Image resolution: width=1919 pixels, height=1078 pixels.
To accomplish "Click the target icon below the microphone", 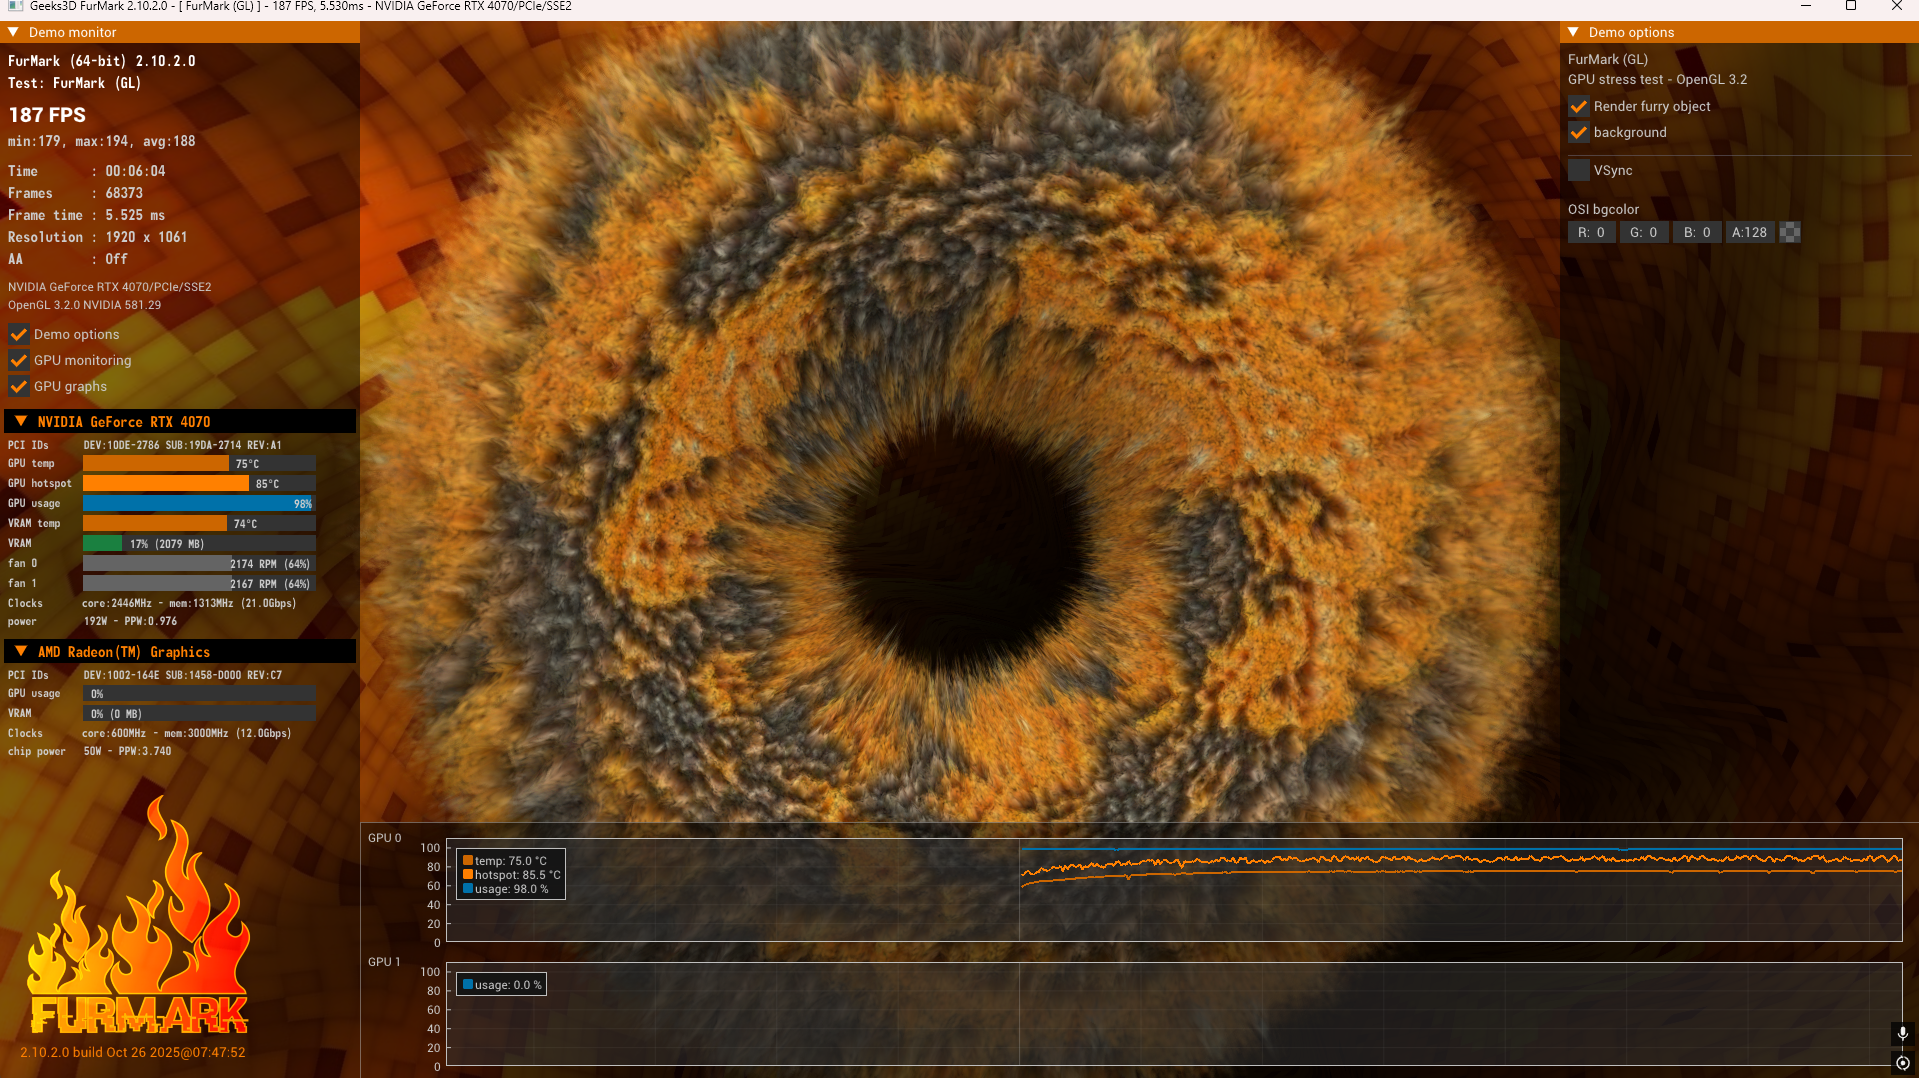I will click(1902, 1063).
